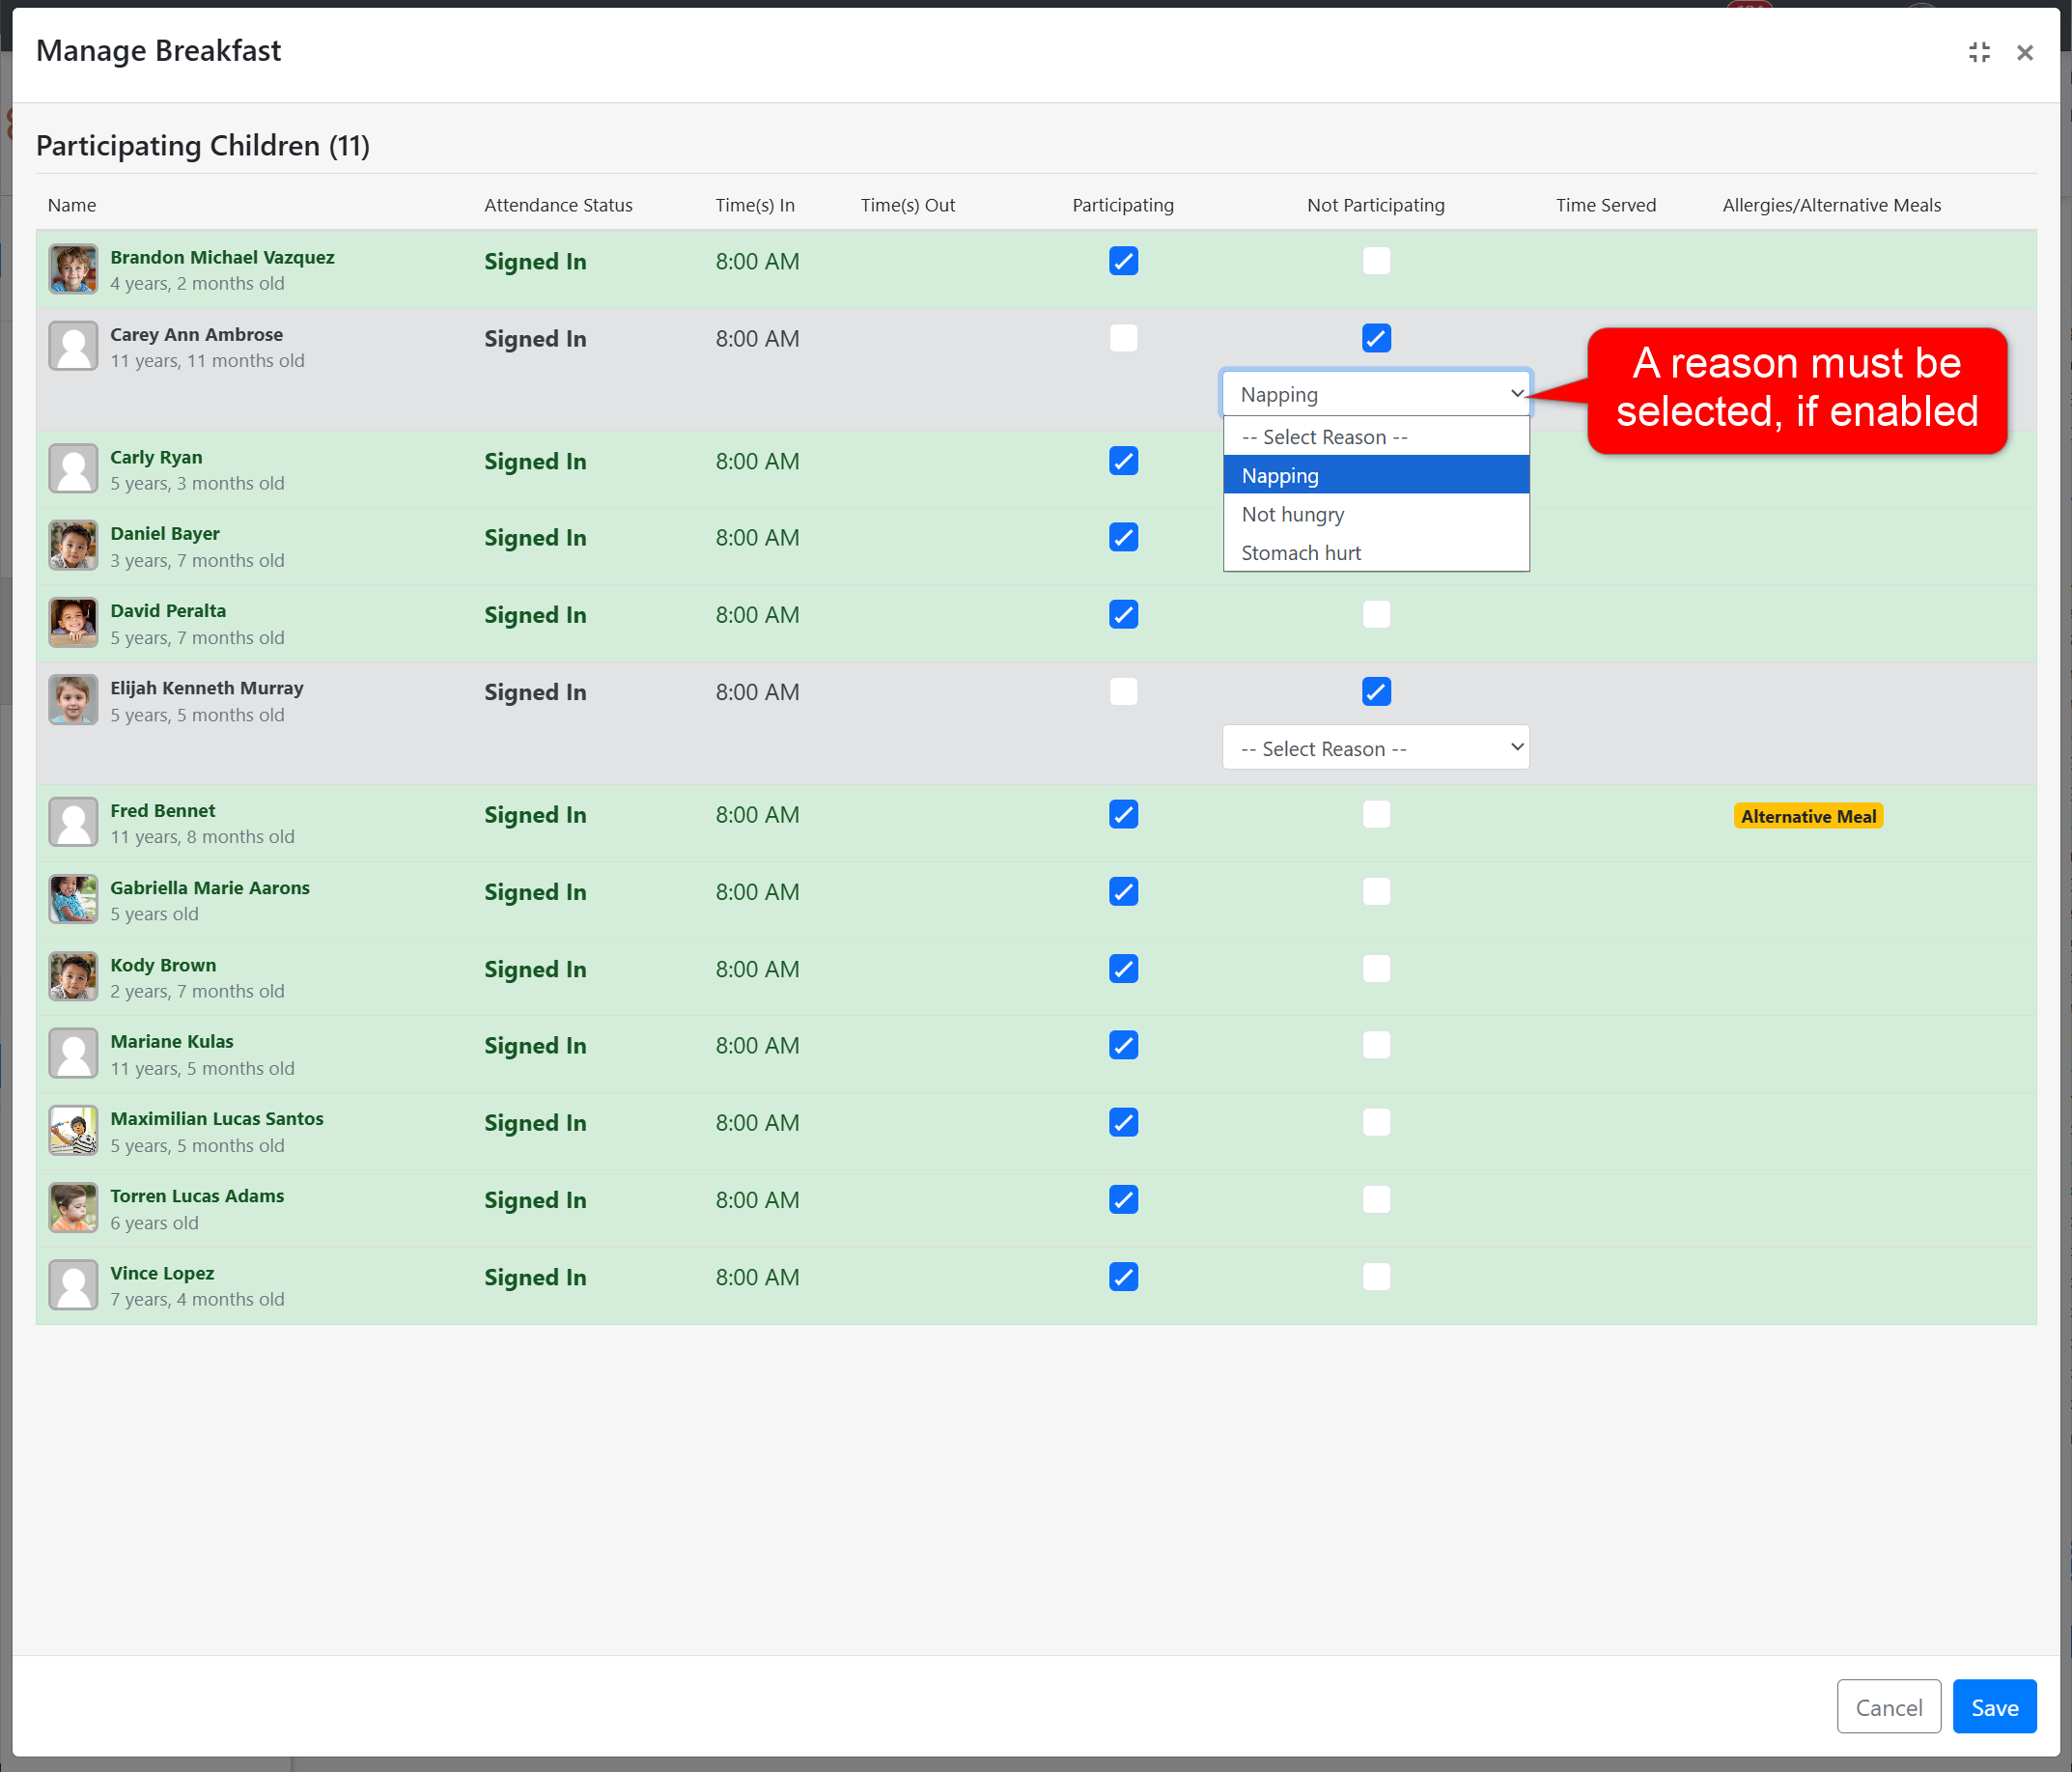Screen dimensions: 2072x1772
Task: Click Maximilian Lucas Santos's profile picture
Action: 73,1131
